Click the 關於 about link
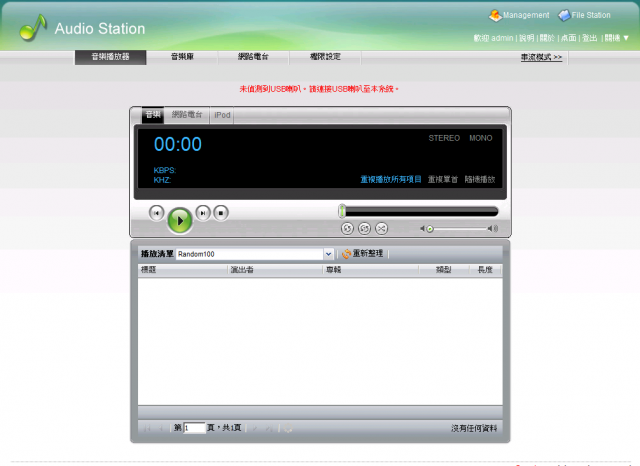This screenshot has height=466, width=640. (547, 38)
